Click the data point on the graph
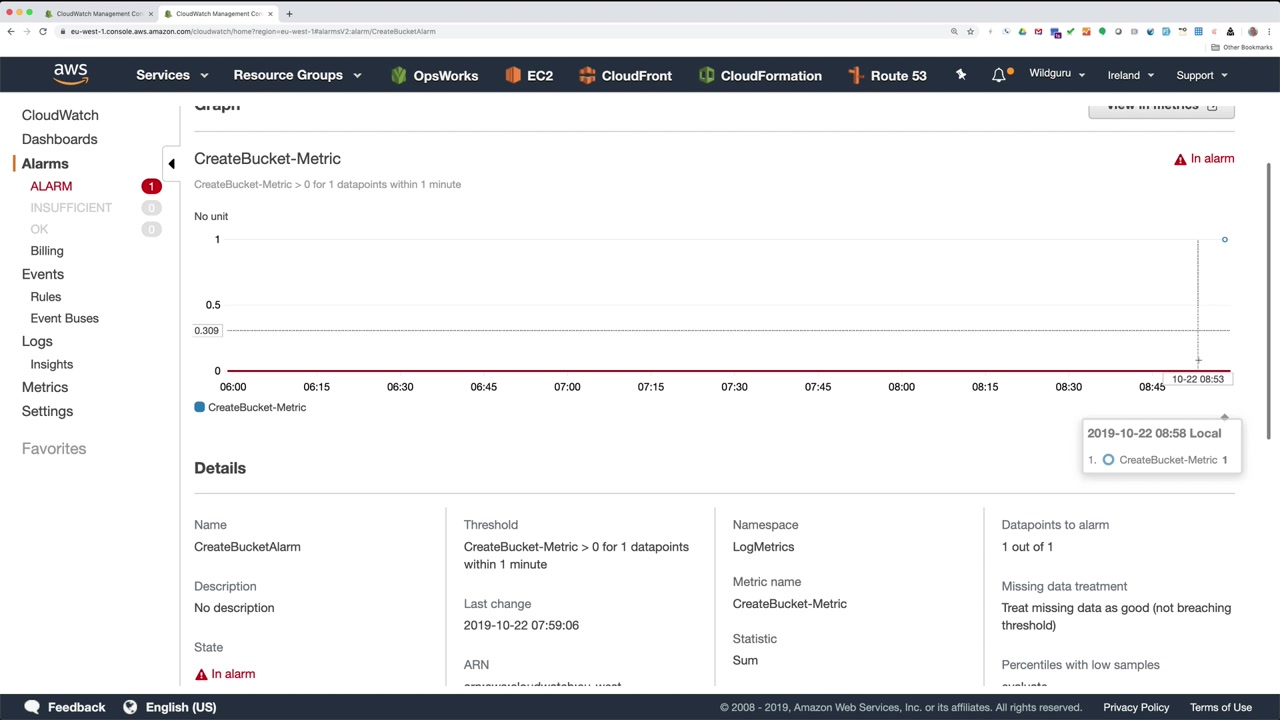The width and height of the screenshot is (1280, 720). [x=1224, y=240]
